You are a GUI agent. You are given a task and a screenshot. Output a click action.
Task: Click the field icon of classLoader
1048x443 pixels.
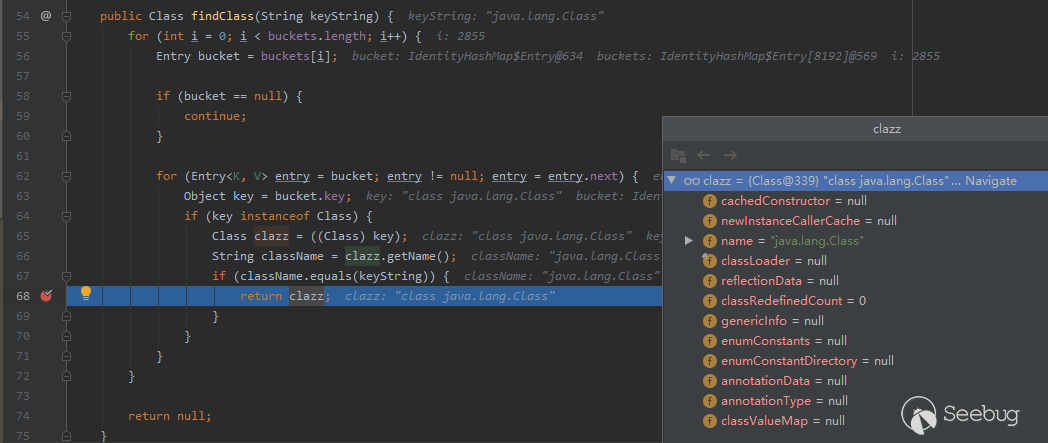click(x=710, y=261)
